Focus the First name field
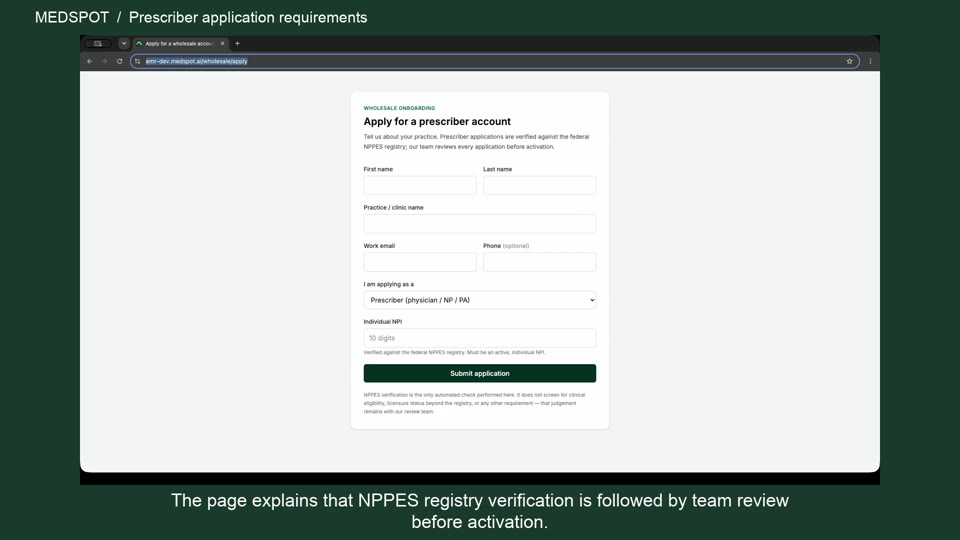The image size is (960, 540). click(420, 186)
